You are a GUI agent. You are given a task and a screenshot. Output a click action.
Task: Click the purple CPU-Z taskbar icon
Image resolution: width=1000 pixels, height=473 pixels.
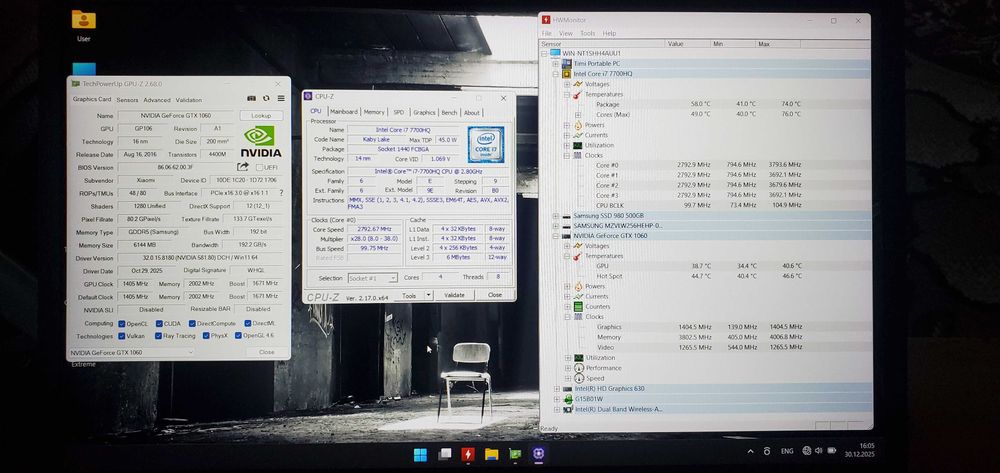click(x=539, y=455)
